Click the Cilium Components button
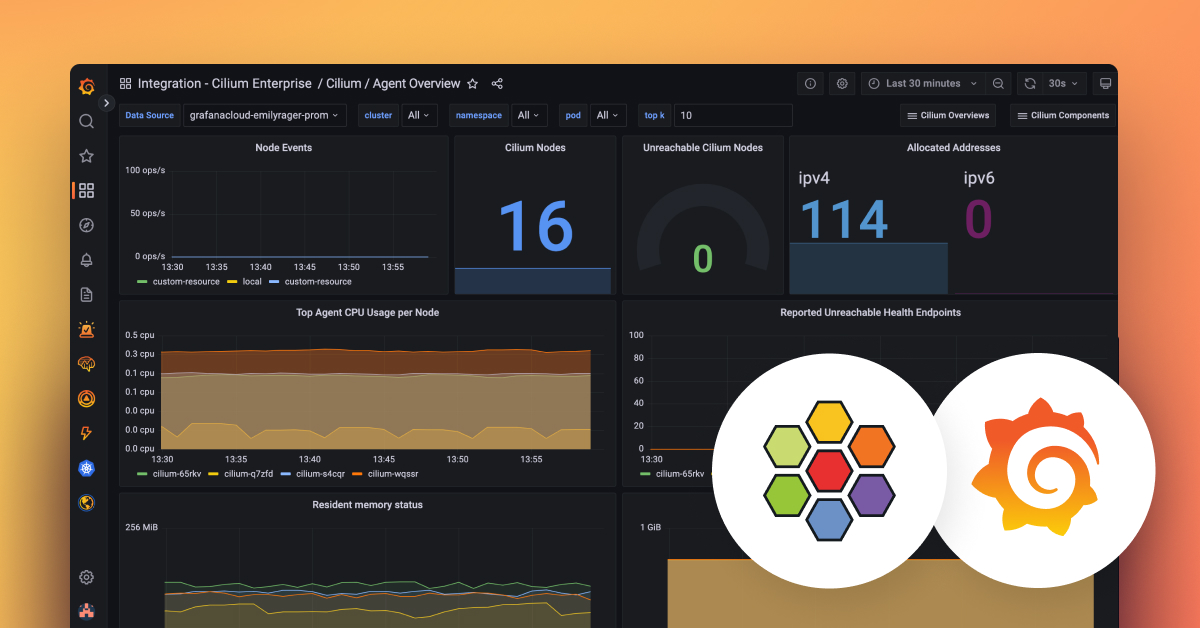Screen dimensions: 1200x628 click(x=1062, y=115)
